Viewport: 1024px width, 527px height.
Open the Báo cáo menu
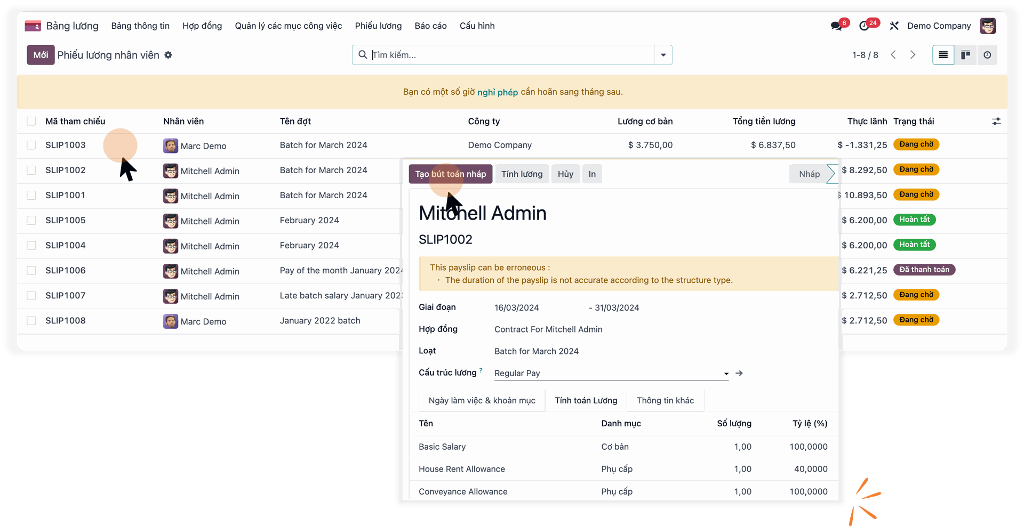point(430,26)
